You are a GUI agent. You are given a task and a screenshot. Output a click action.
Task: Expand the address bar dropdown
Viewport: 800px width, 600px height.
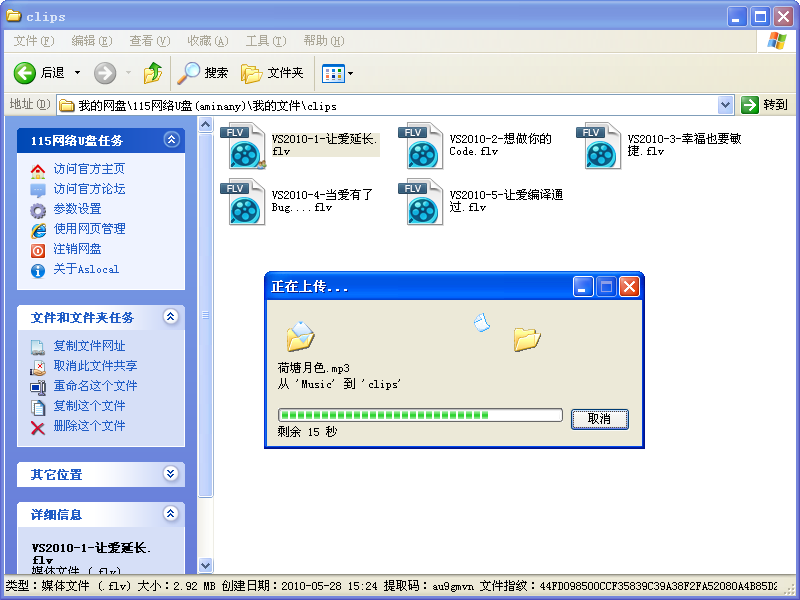(x=725, y=106)
